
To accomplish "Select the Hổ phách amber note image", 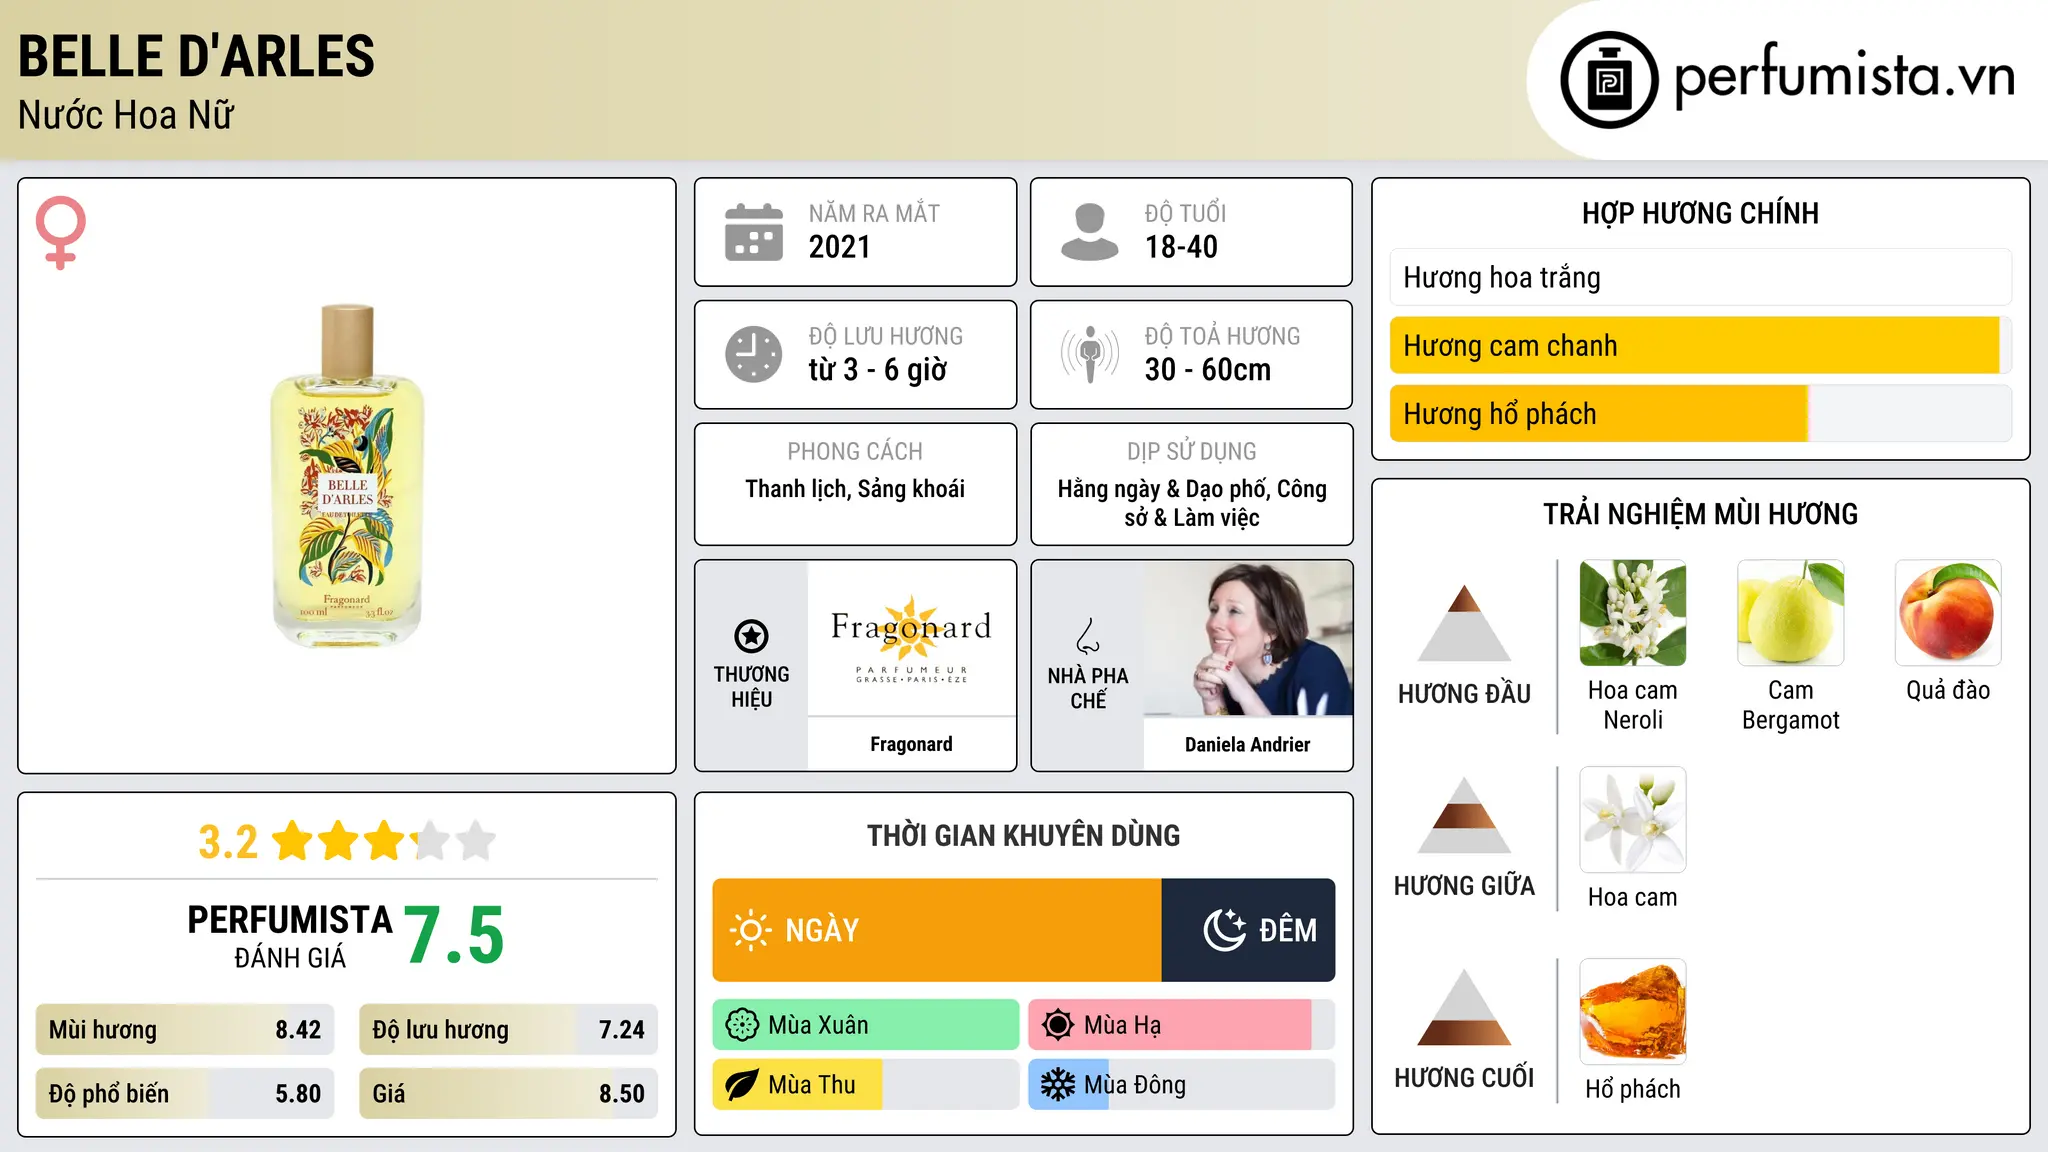I will pyautogui.click(x=1633, y=1012).
